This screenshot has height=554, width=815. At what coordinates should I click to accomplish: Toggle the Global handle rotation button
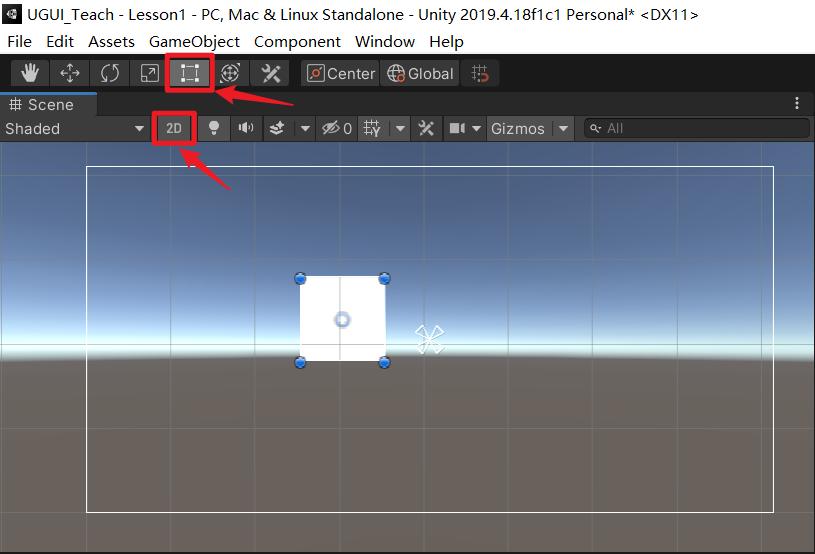point(420,73)
